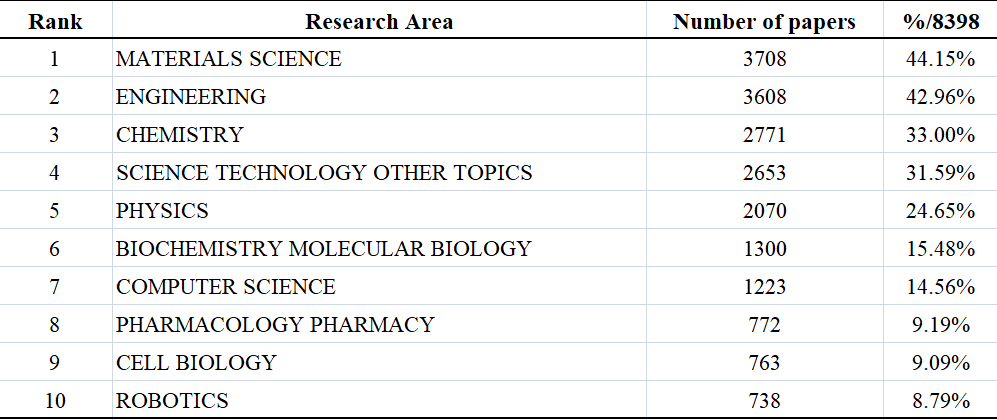
Task: Click BIOCHEMISTRY MOLECULAR BIOLOGY cell
Action: coord(379,248)
